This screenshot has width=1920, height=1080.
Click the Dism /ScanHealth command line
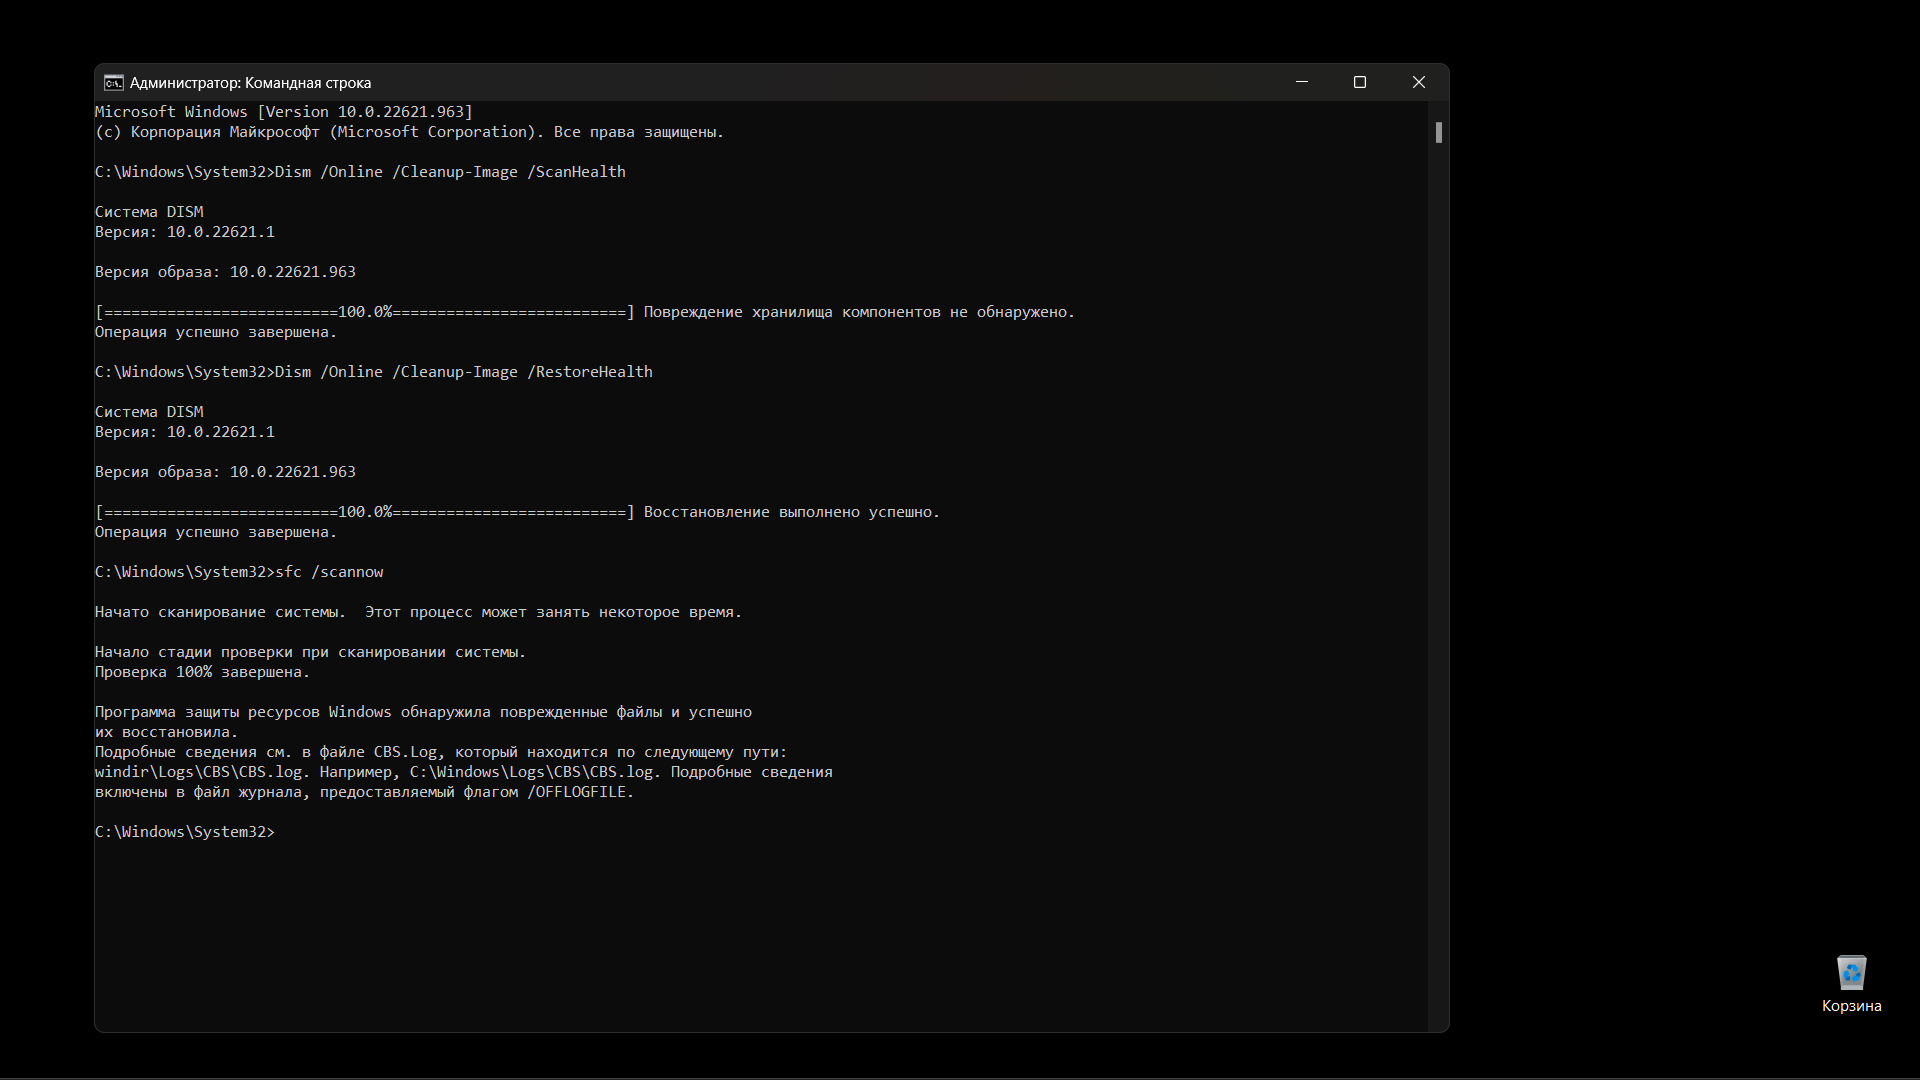450,172
